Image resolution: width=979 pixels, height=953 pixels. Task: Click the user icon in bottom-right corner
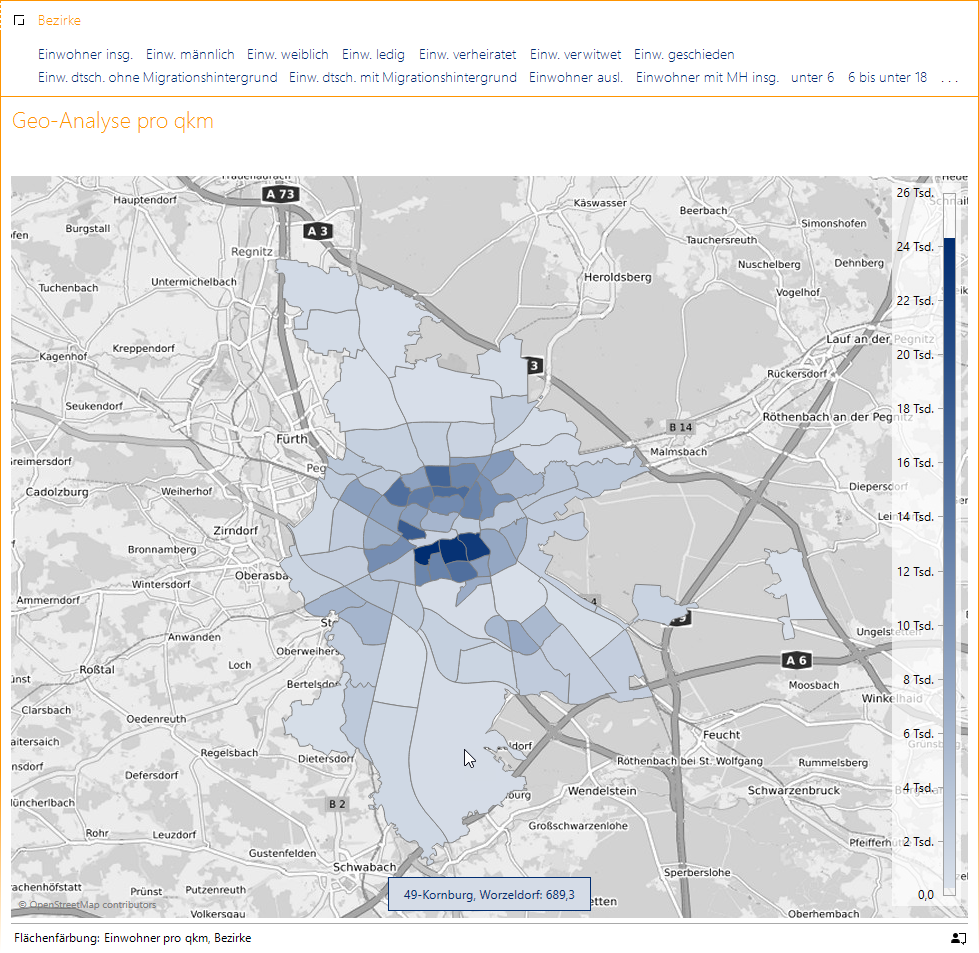(x=958, y=938)
